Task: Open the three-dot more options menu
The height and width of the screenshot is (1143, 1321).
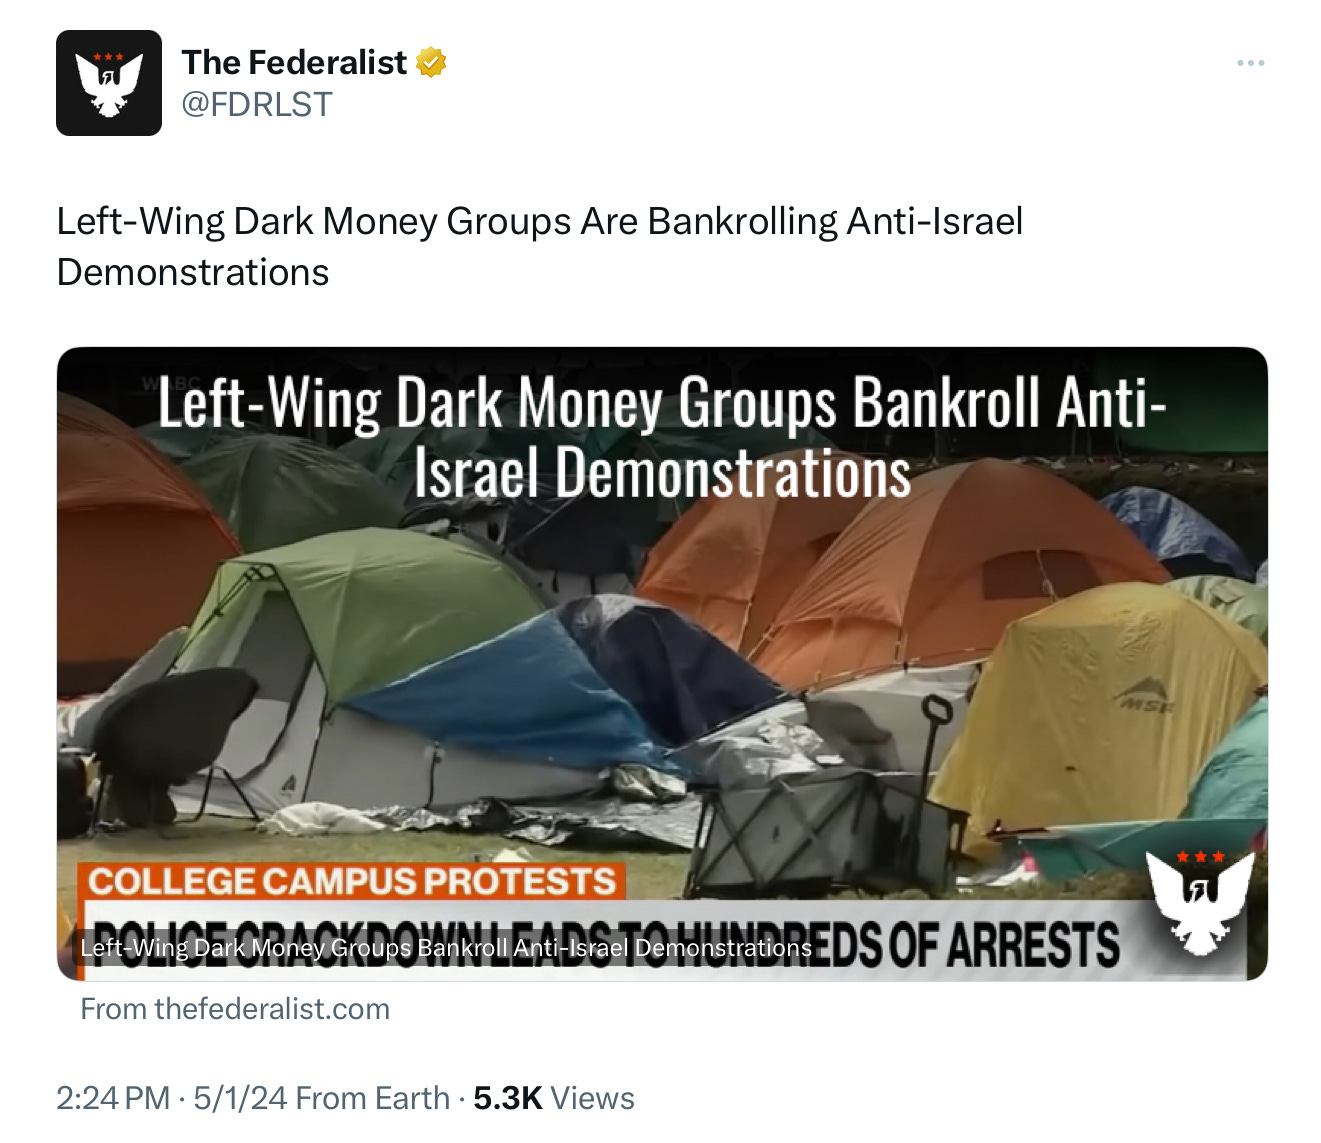Action: pos(1250,63)
